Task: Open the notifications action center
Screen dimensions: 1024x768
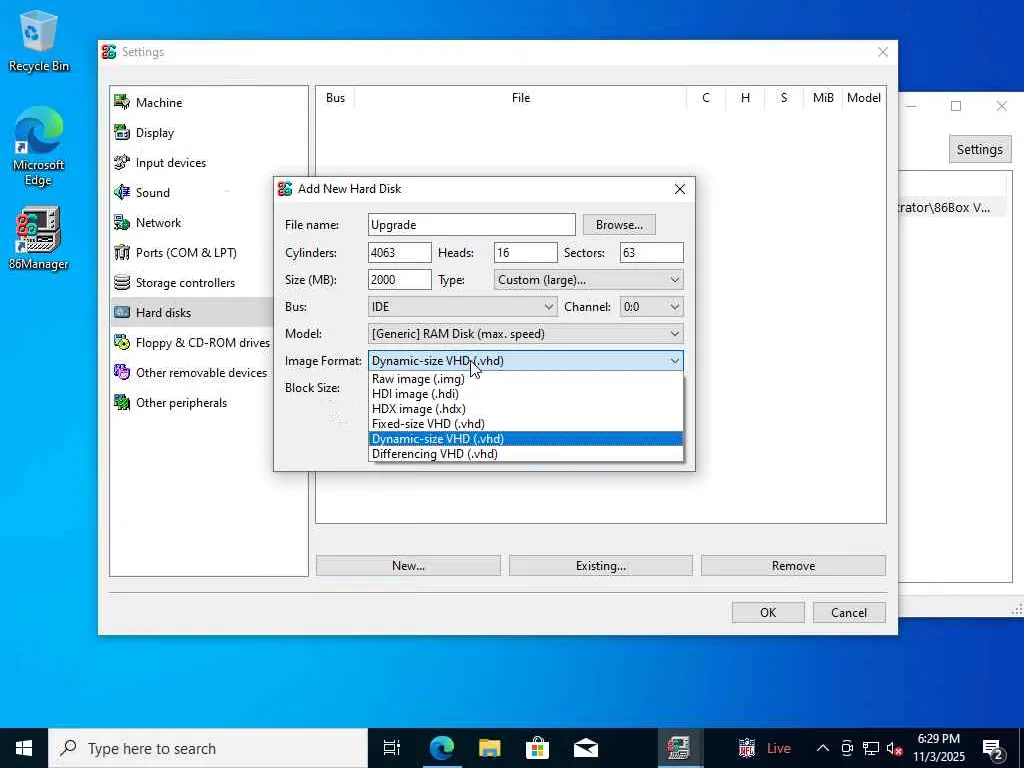Action: 993,748
